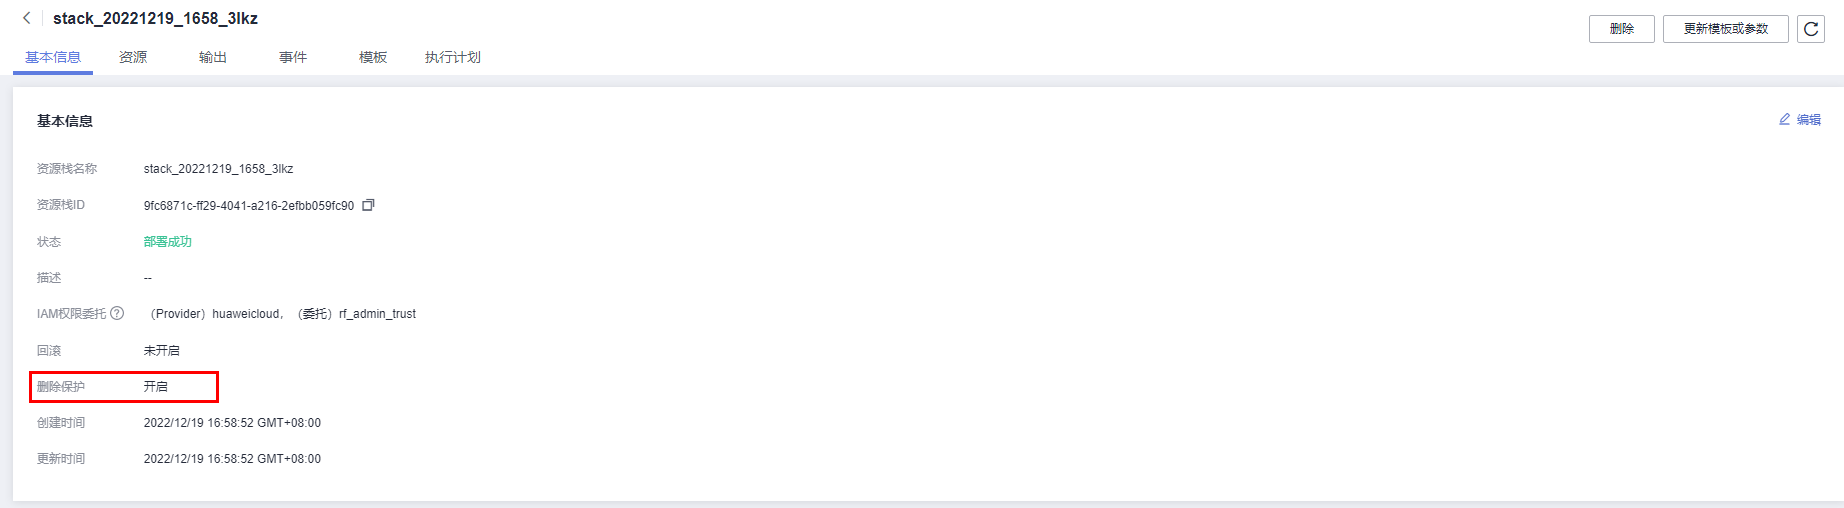
Task: Click the 回滚 未开启 value
Action: (162, 350)
